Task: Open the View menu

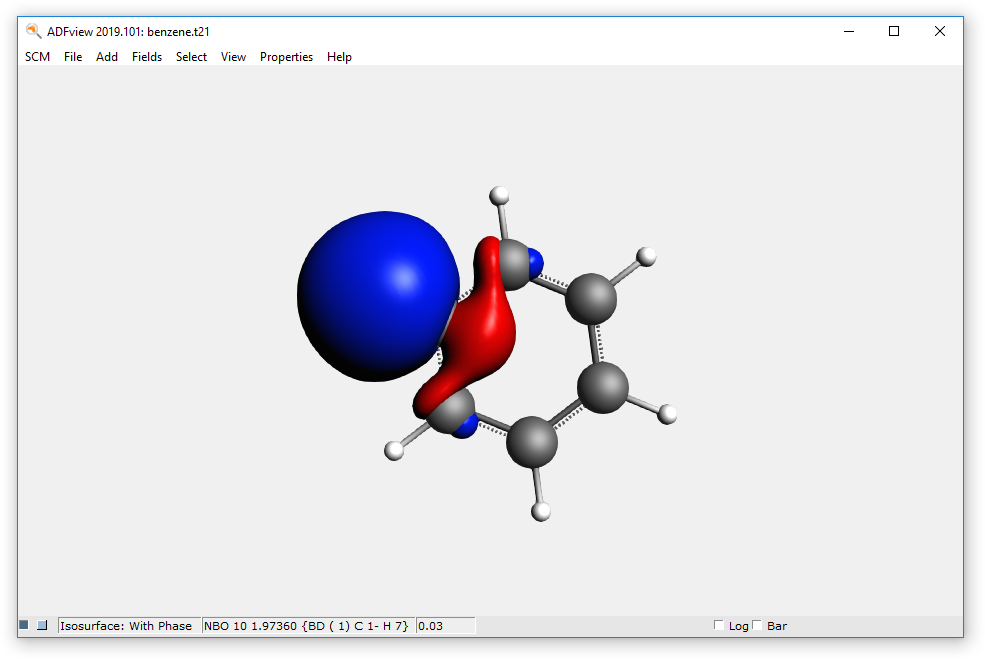Action: (233, 57)
